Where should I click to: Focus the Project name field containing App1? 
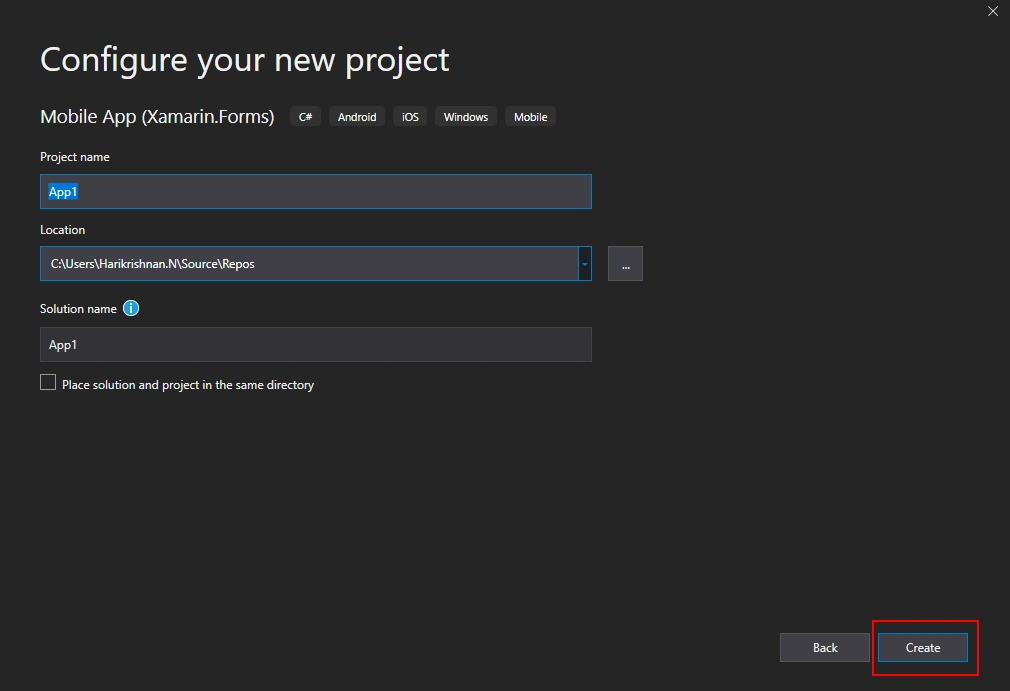(316, 192)
